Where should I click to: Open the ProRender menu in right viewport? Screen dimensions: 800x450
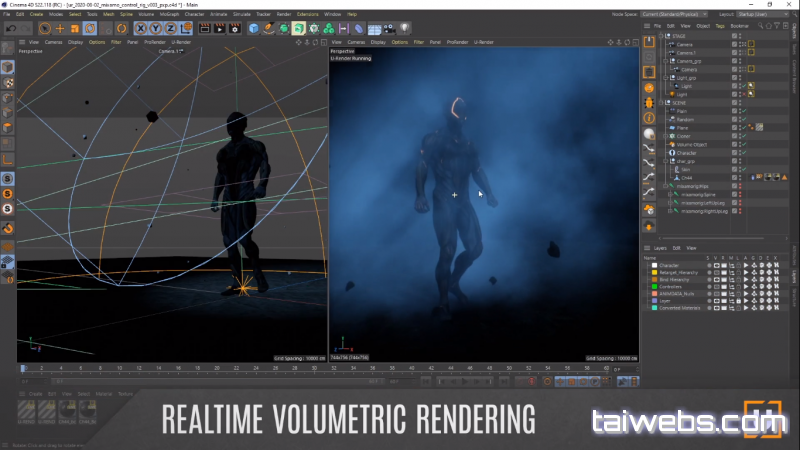pyautogui.click(x=456, y=43)
